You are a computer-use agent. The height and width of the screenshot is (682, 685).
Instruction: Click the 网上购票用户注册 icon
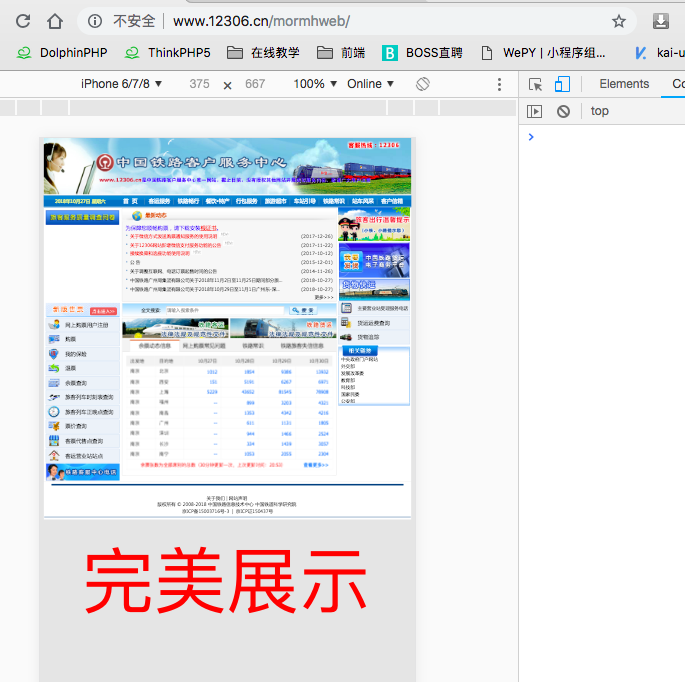(54, 325)
